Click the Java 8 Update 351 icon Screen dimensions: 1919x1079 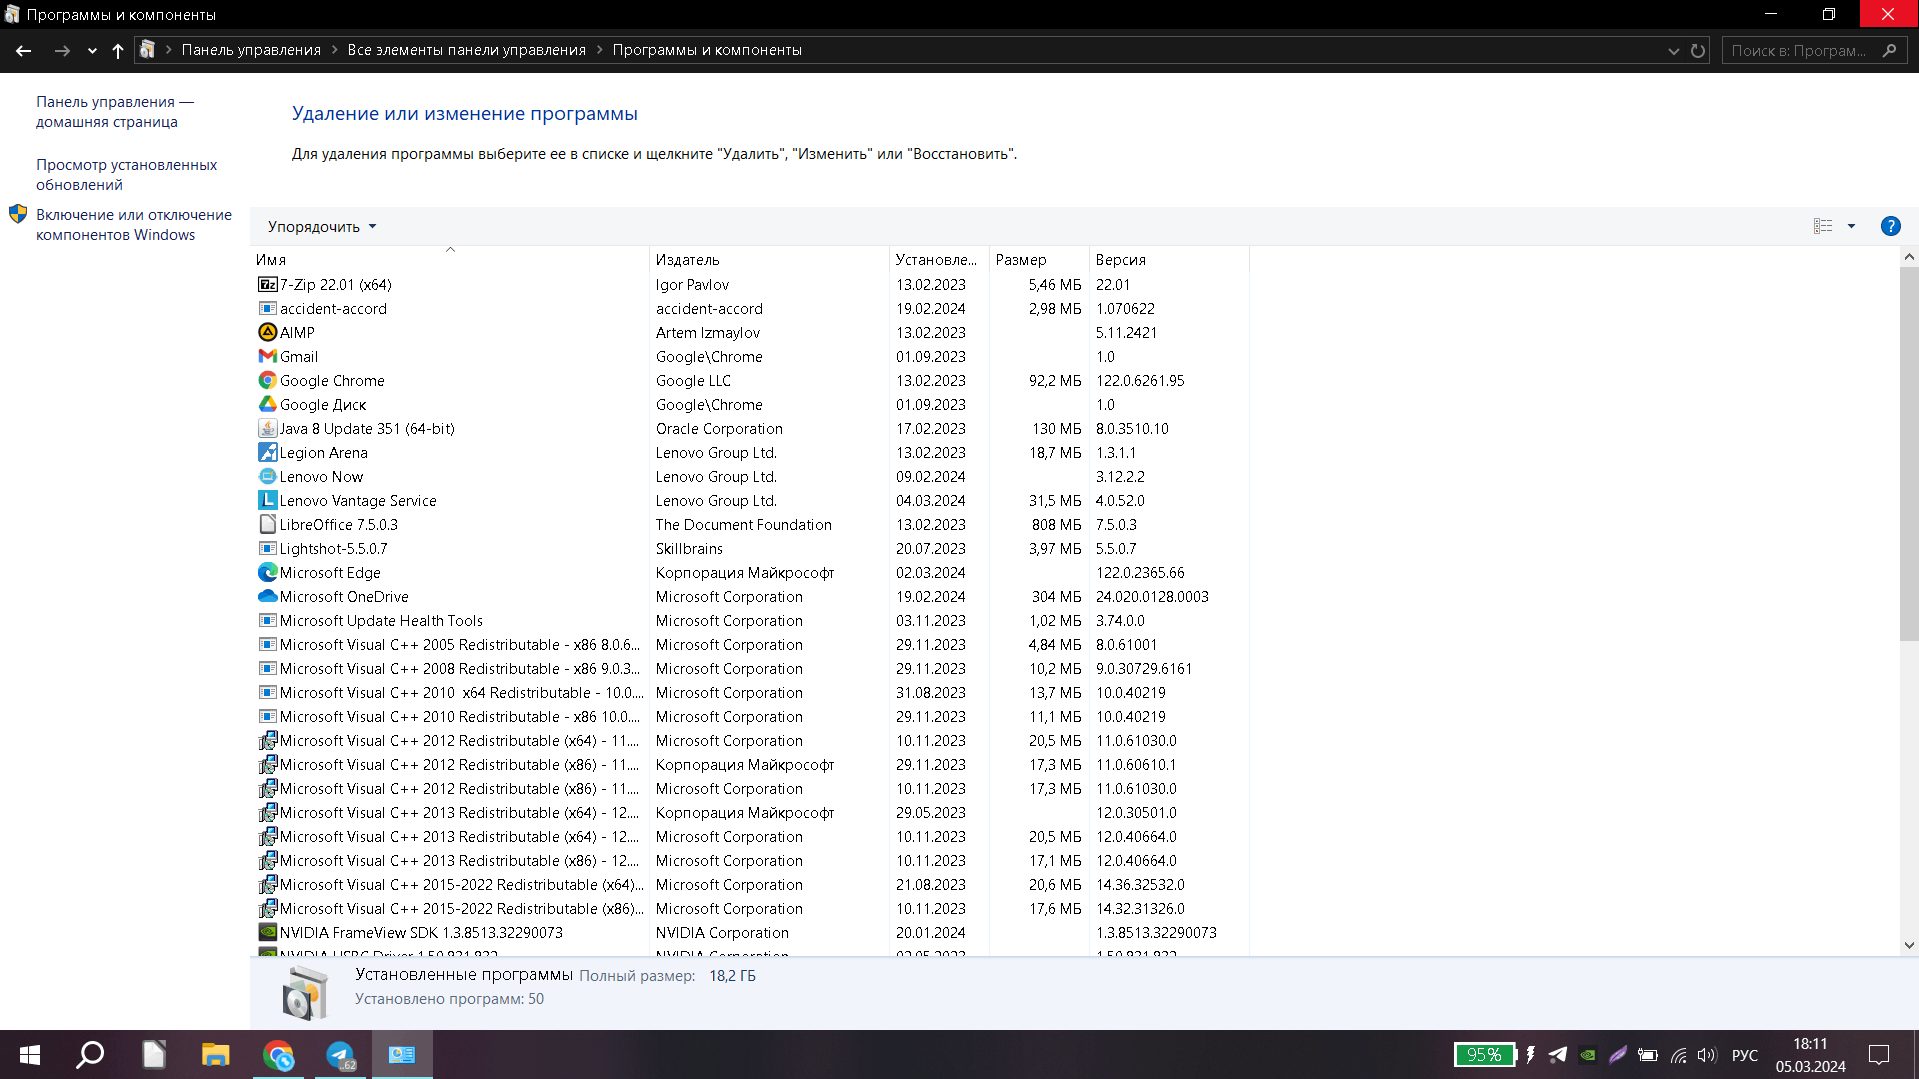click(267, 428)
